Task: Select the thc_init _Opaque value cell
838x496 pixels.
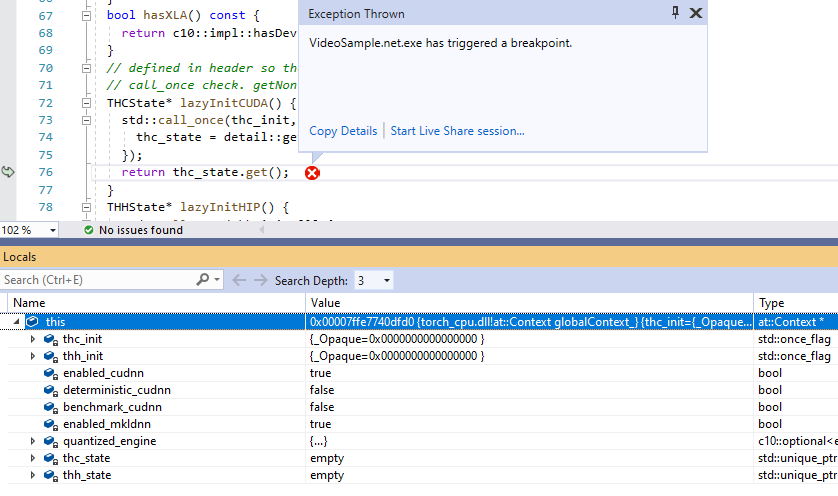Action: (x=529, y=339)
